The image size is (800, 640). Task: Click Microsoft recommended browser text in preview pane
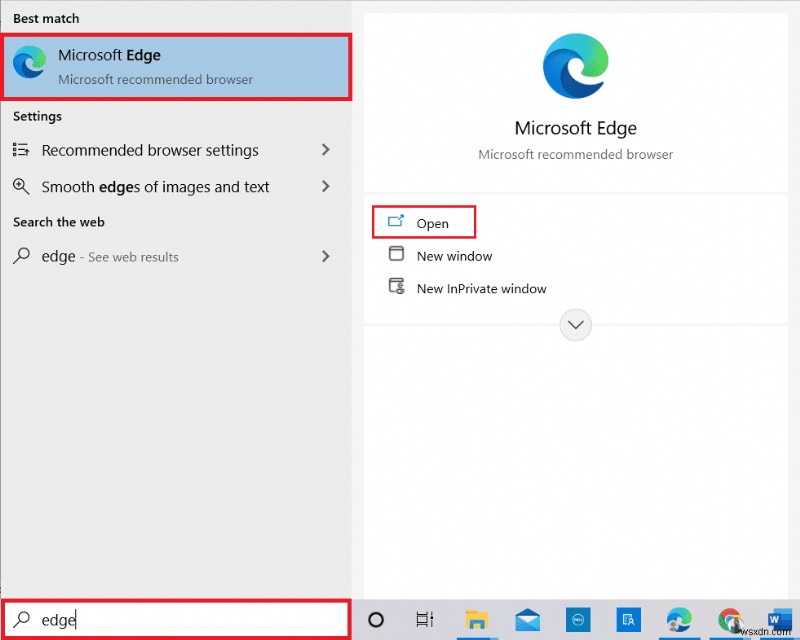coord(576,154)
